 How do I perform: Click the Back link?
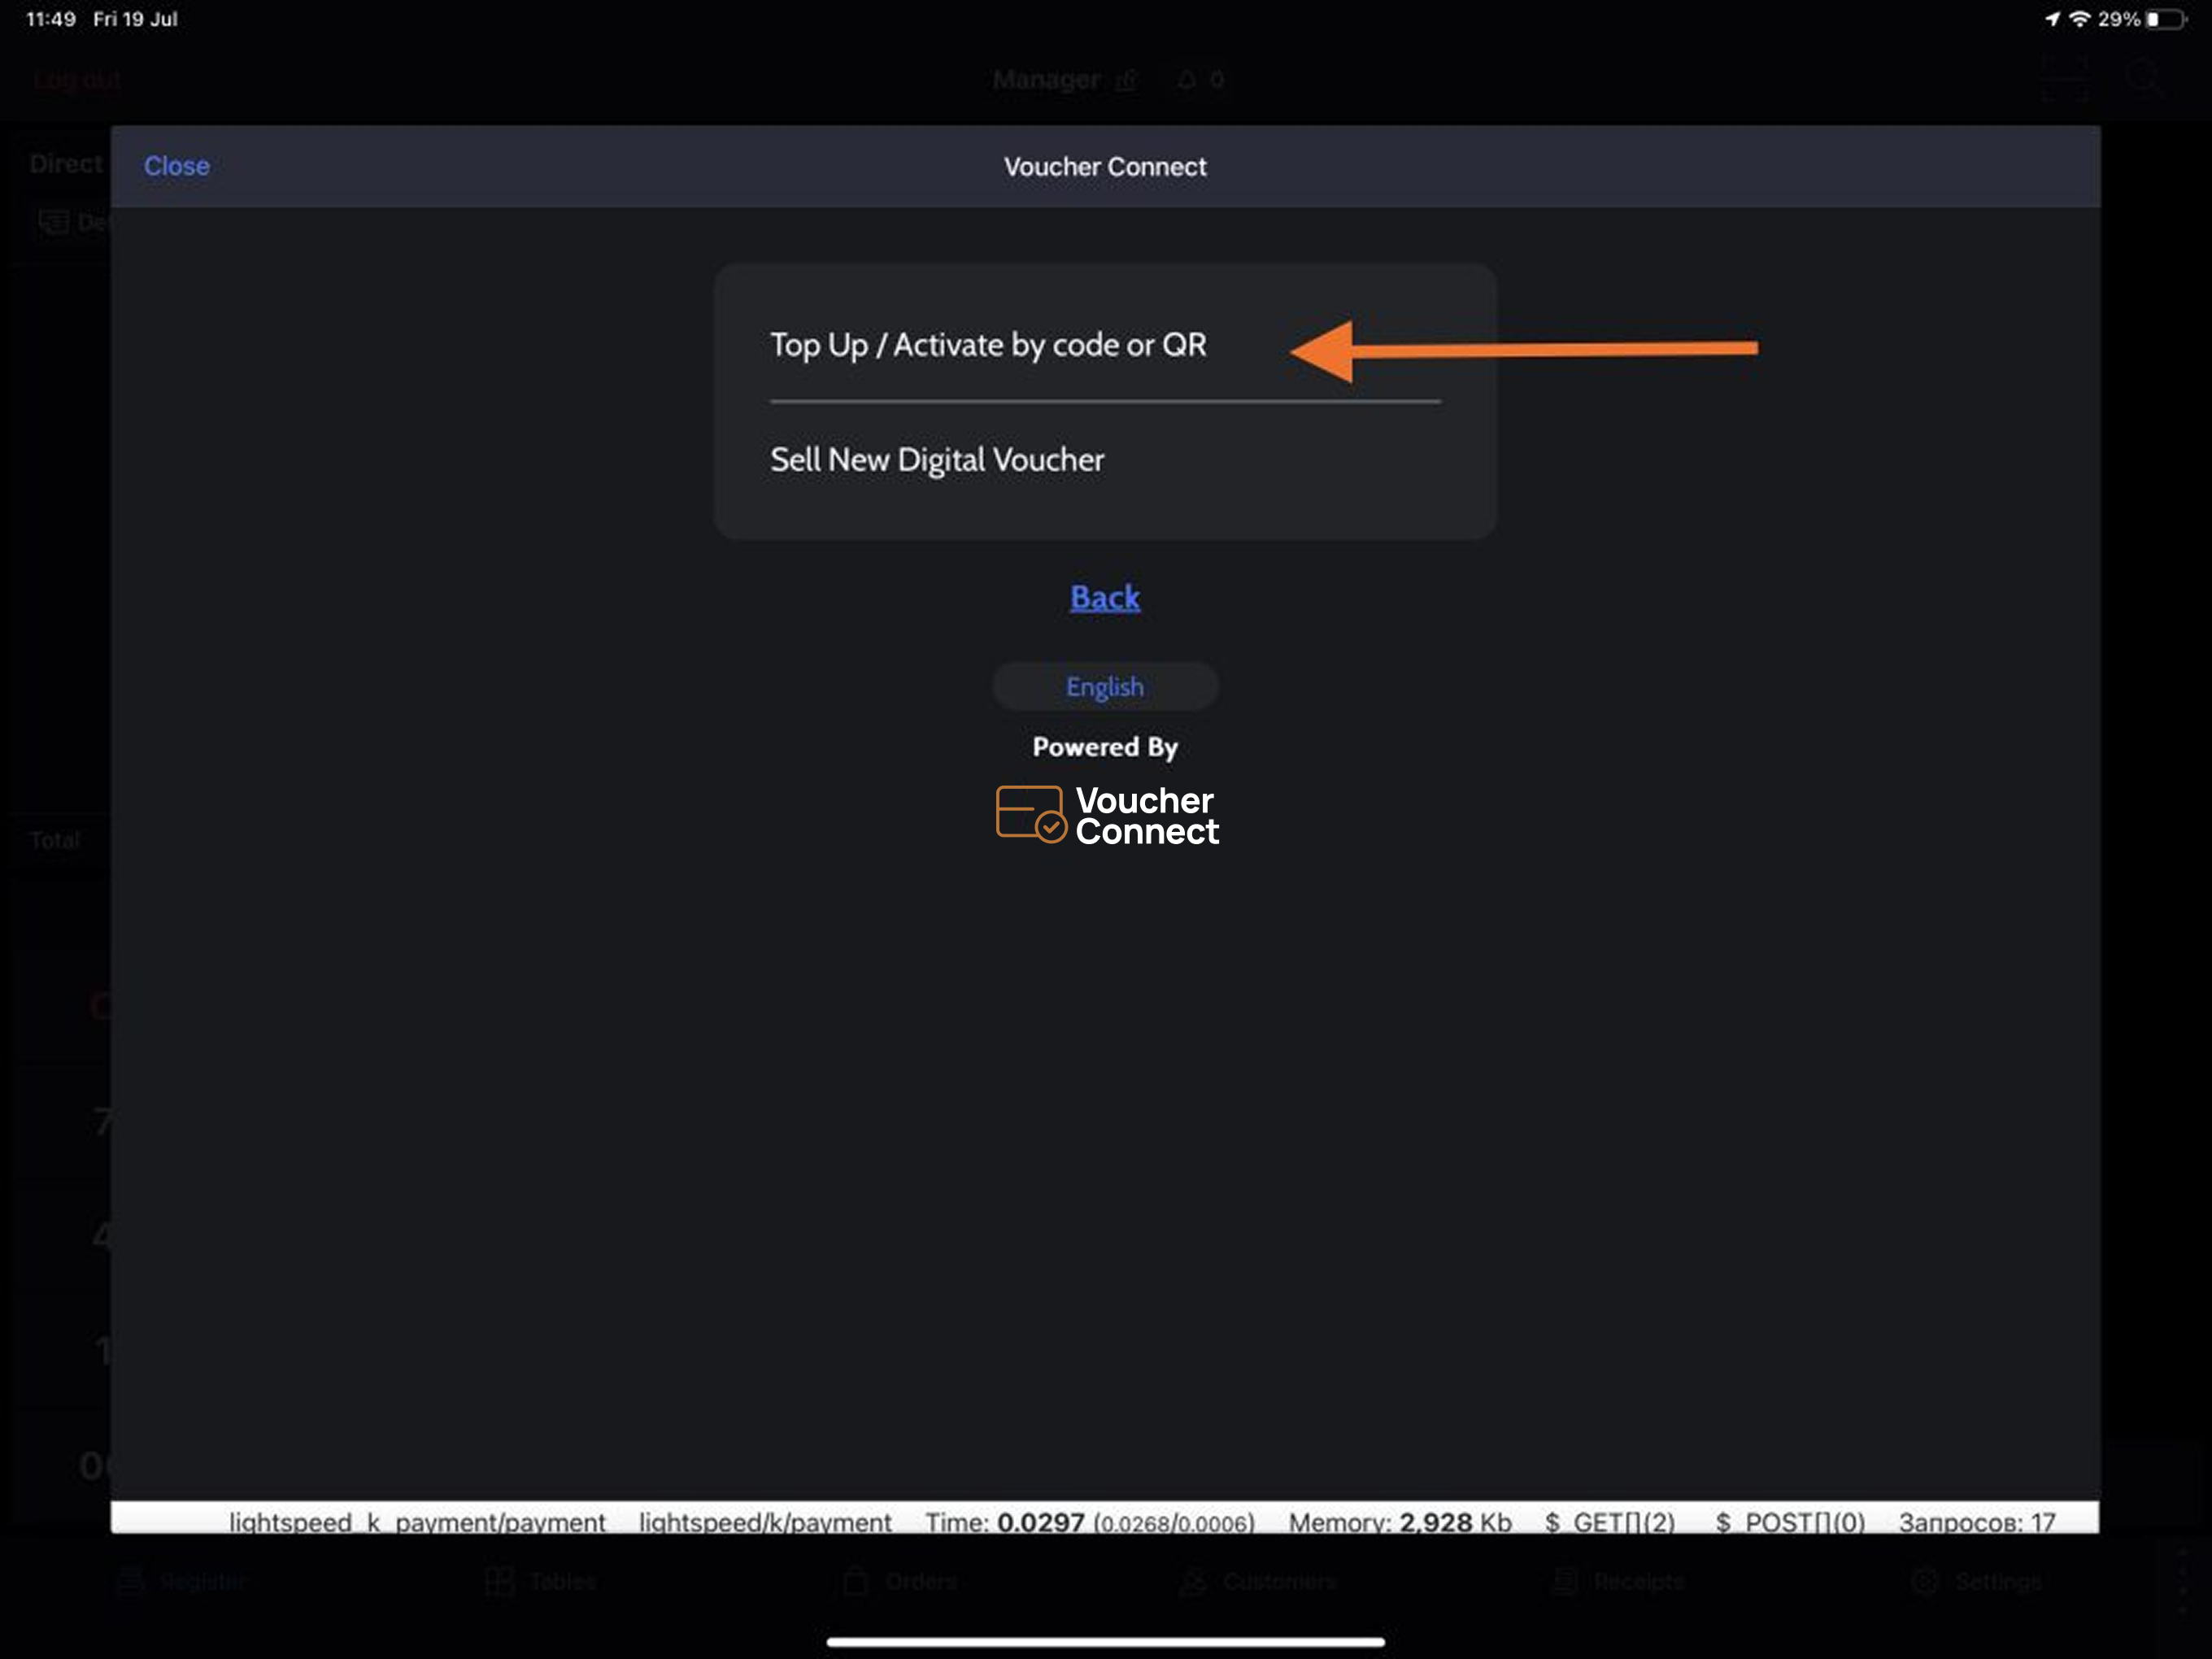point(1104,597)
